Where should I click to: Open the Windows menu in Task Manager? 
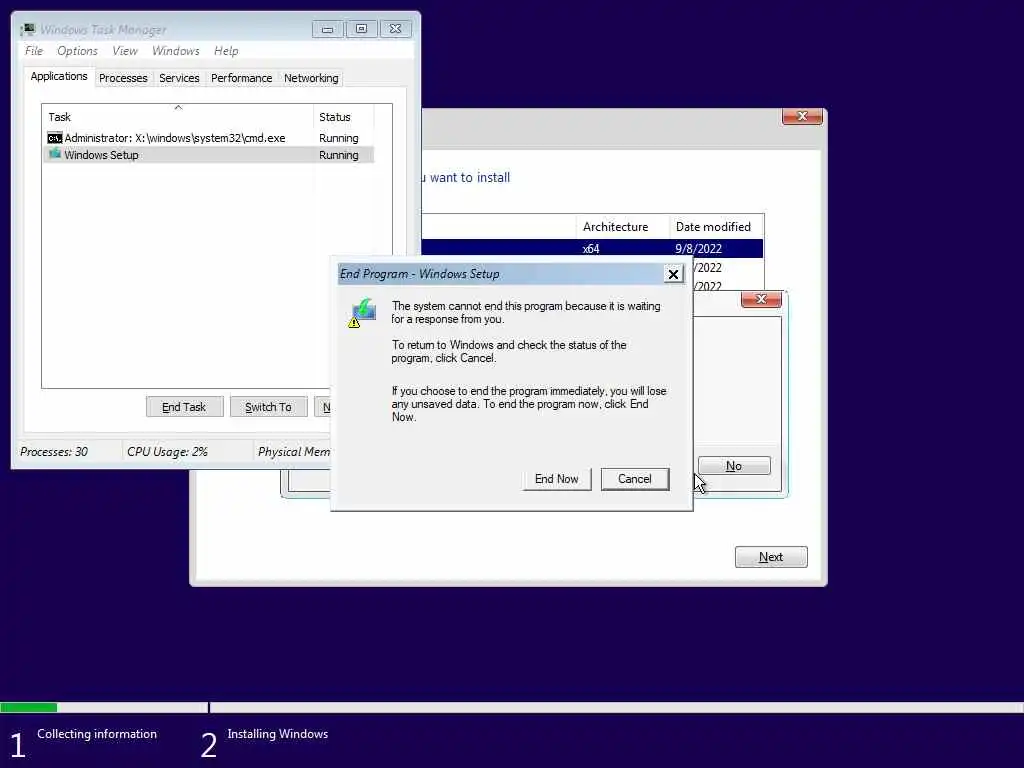pos(176,51)
